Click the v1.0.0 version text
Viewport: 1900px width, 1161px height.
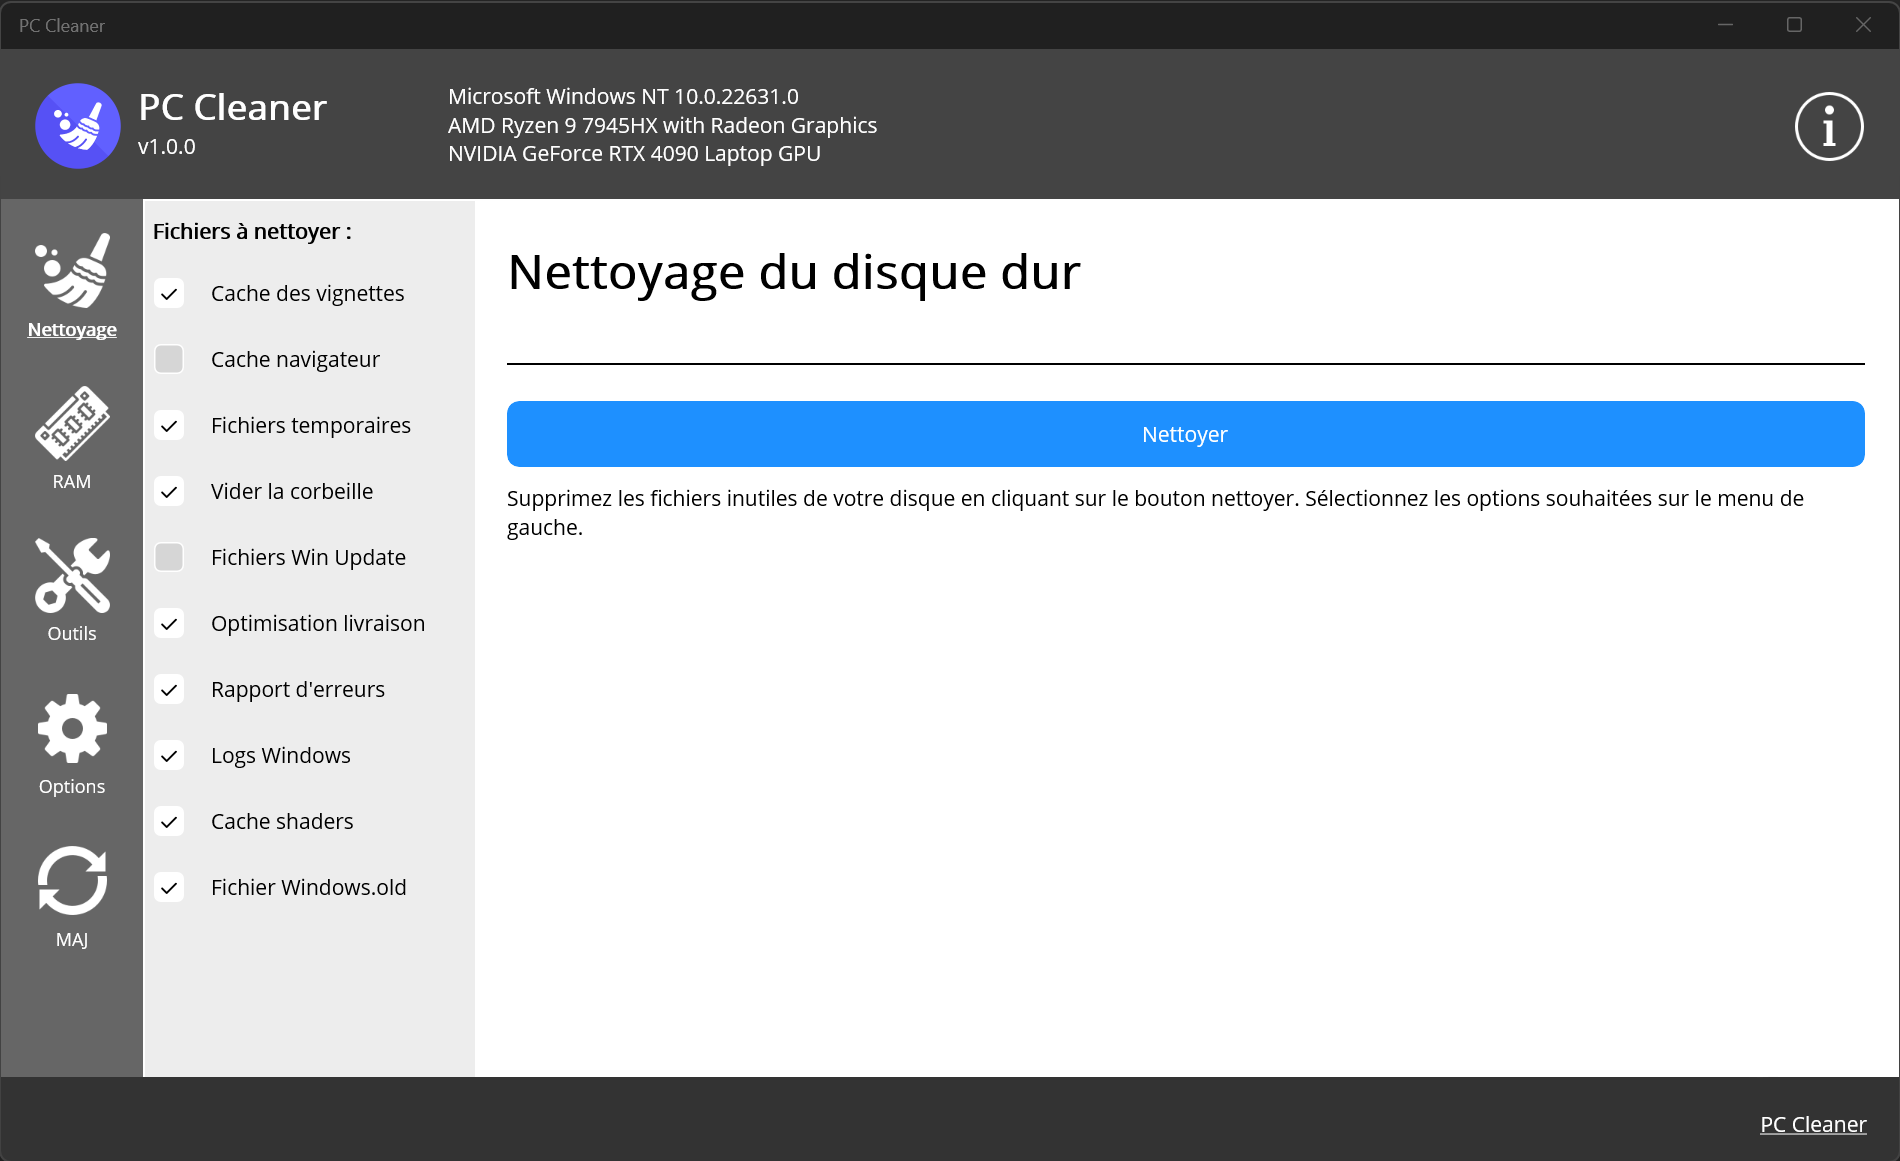click(167, 146)
